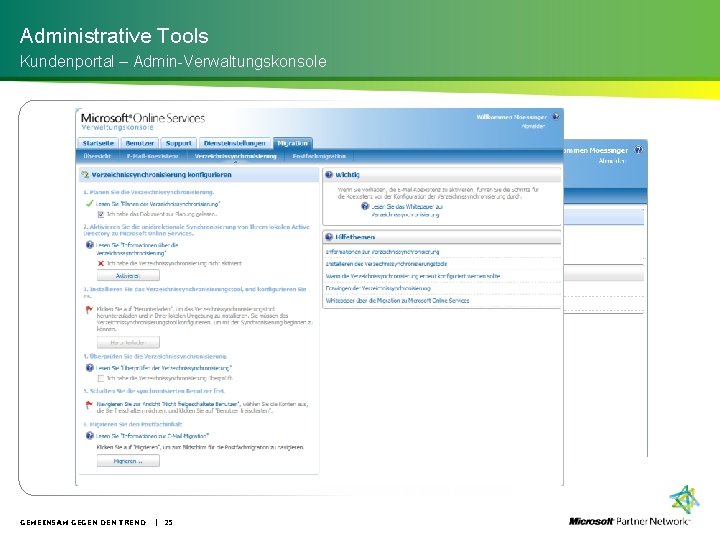
Task: Click 'Willkommen Moessinger' text in front window
Action: (511, 117)
